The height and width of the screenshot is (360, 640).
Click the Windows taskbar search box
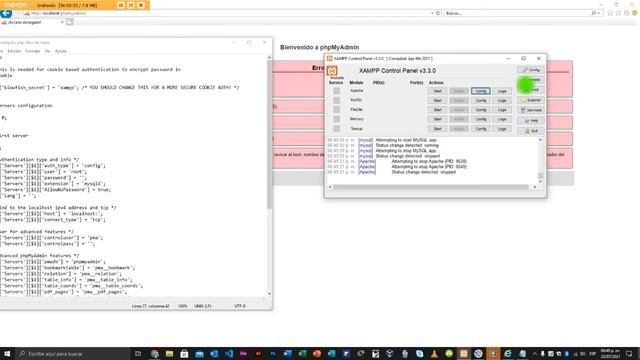pyautogui.click(x=73, y=353)
